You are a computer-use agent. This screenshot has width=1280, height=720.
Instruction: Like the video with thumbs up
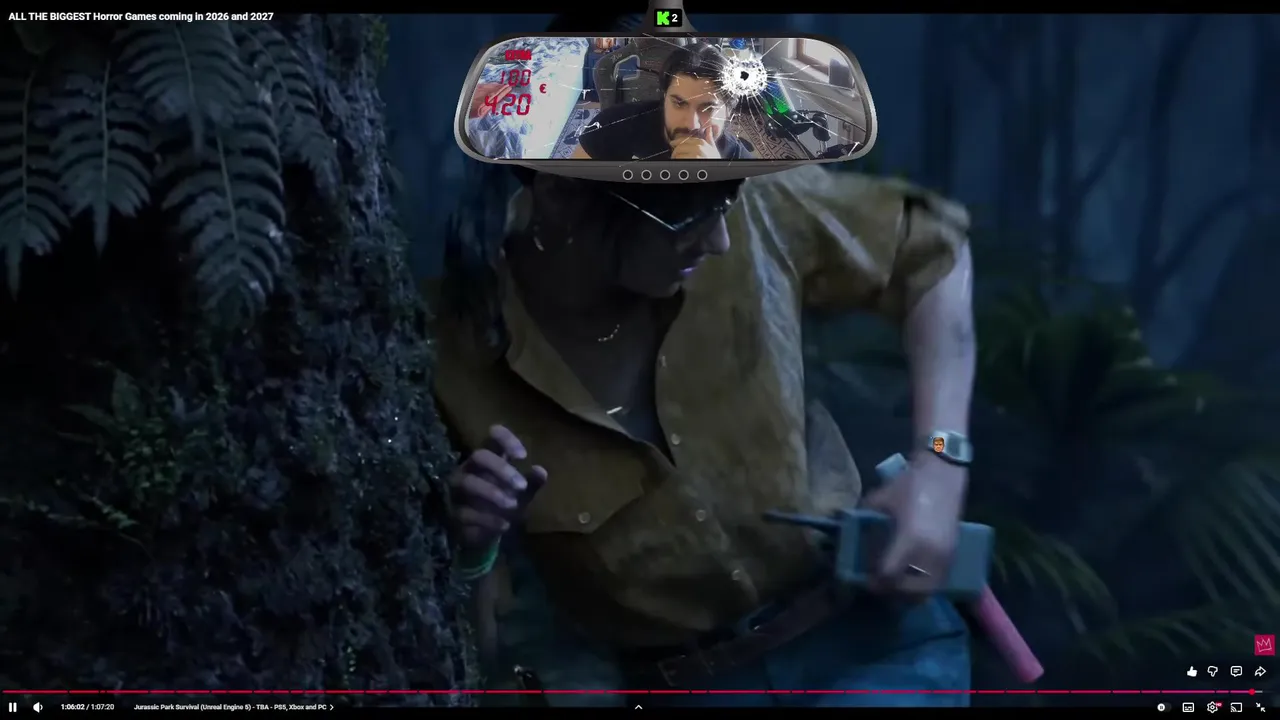click(1192, 672)
